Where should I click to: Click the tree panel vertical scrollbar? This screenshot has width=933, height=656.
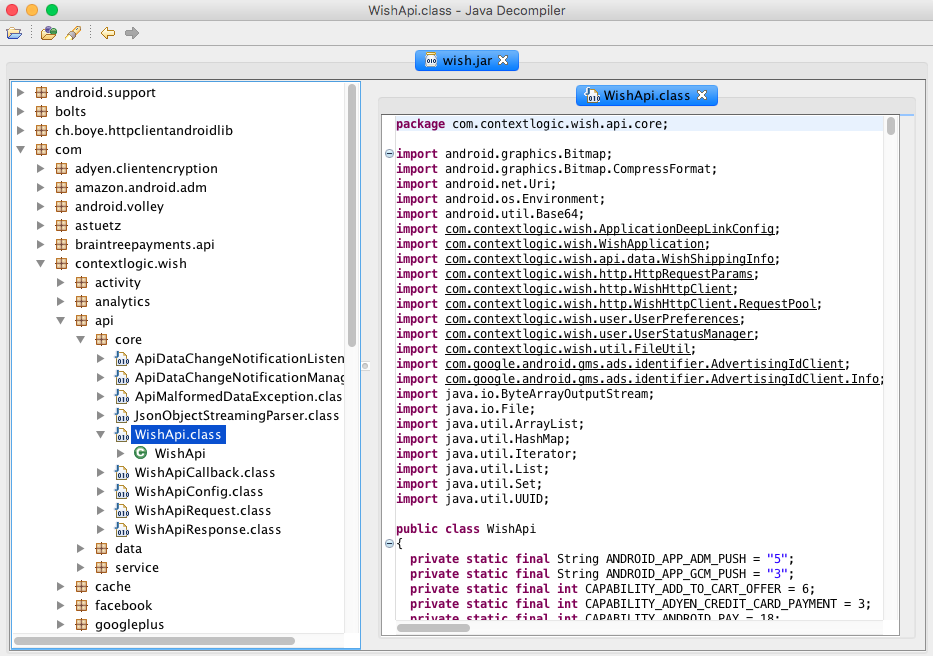(x=352, y=215)
